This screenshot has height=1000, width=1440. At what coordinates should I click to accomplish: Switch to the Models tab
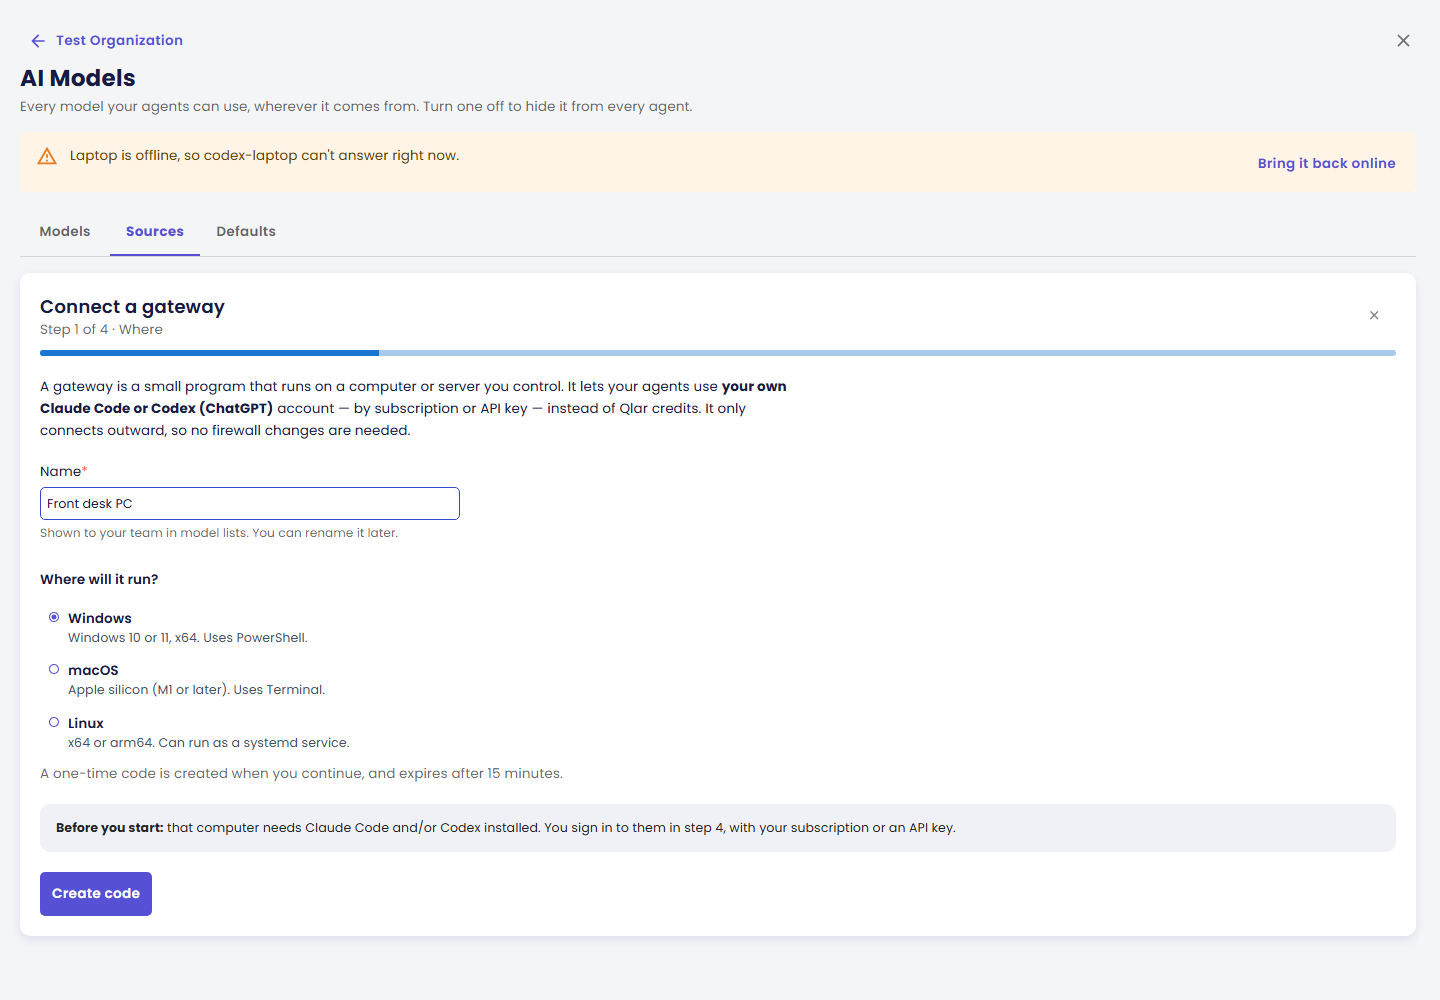click(65, 231)
